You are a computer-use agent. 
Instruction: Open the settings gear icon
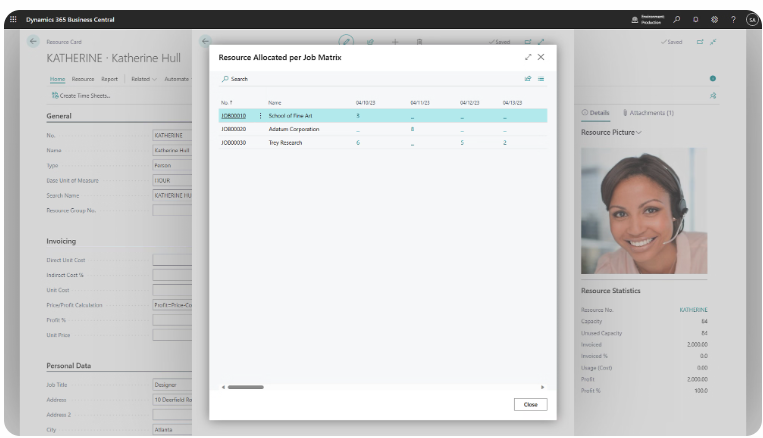714,19
